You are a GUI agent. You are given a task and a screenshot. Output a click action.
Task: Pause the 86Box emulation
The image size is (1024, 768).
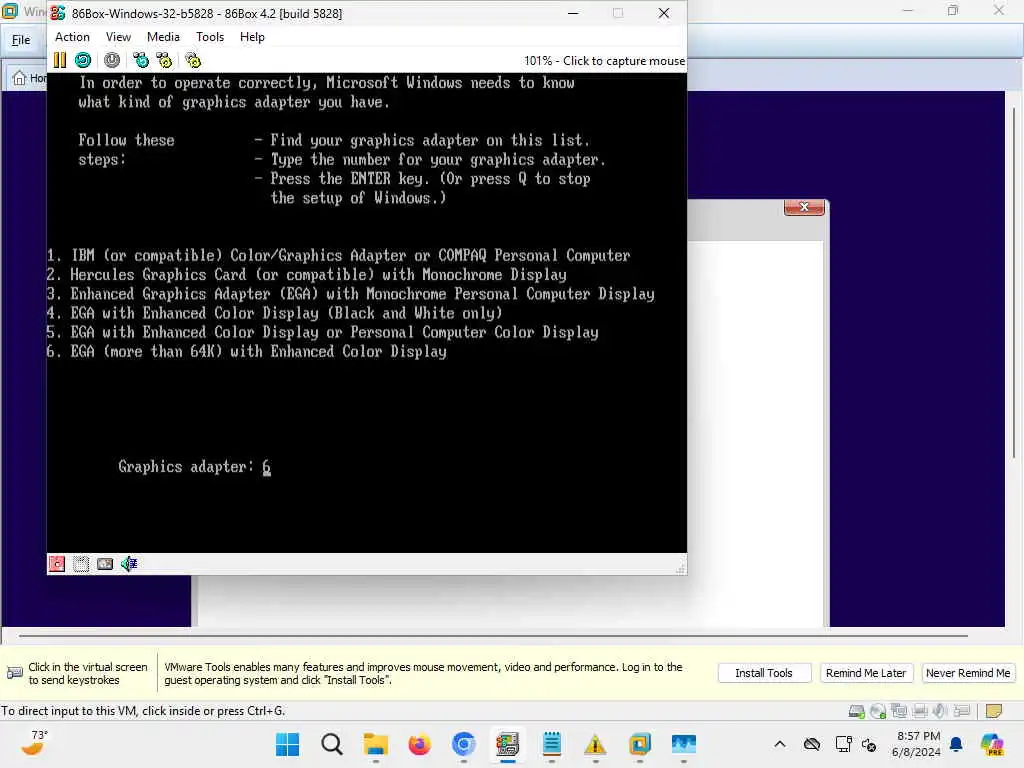59,61
